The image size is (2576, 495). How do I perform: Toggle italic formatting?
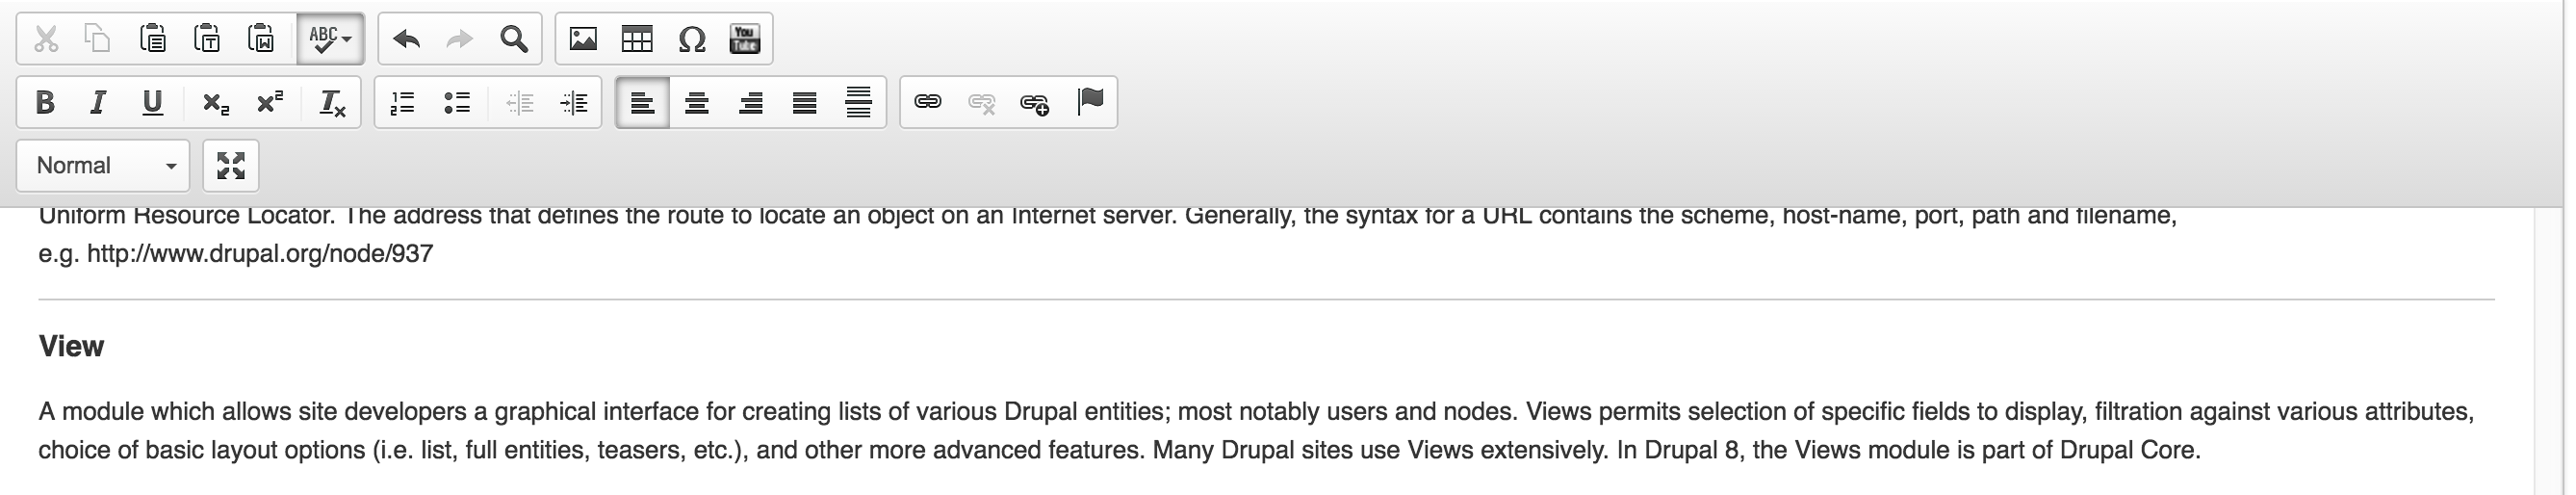click(x=98, y=102)
